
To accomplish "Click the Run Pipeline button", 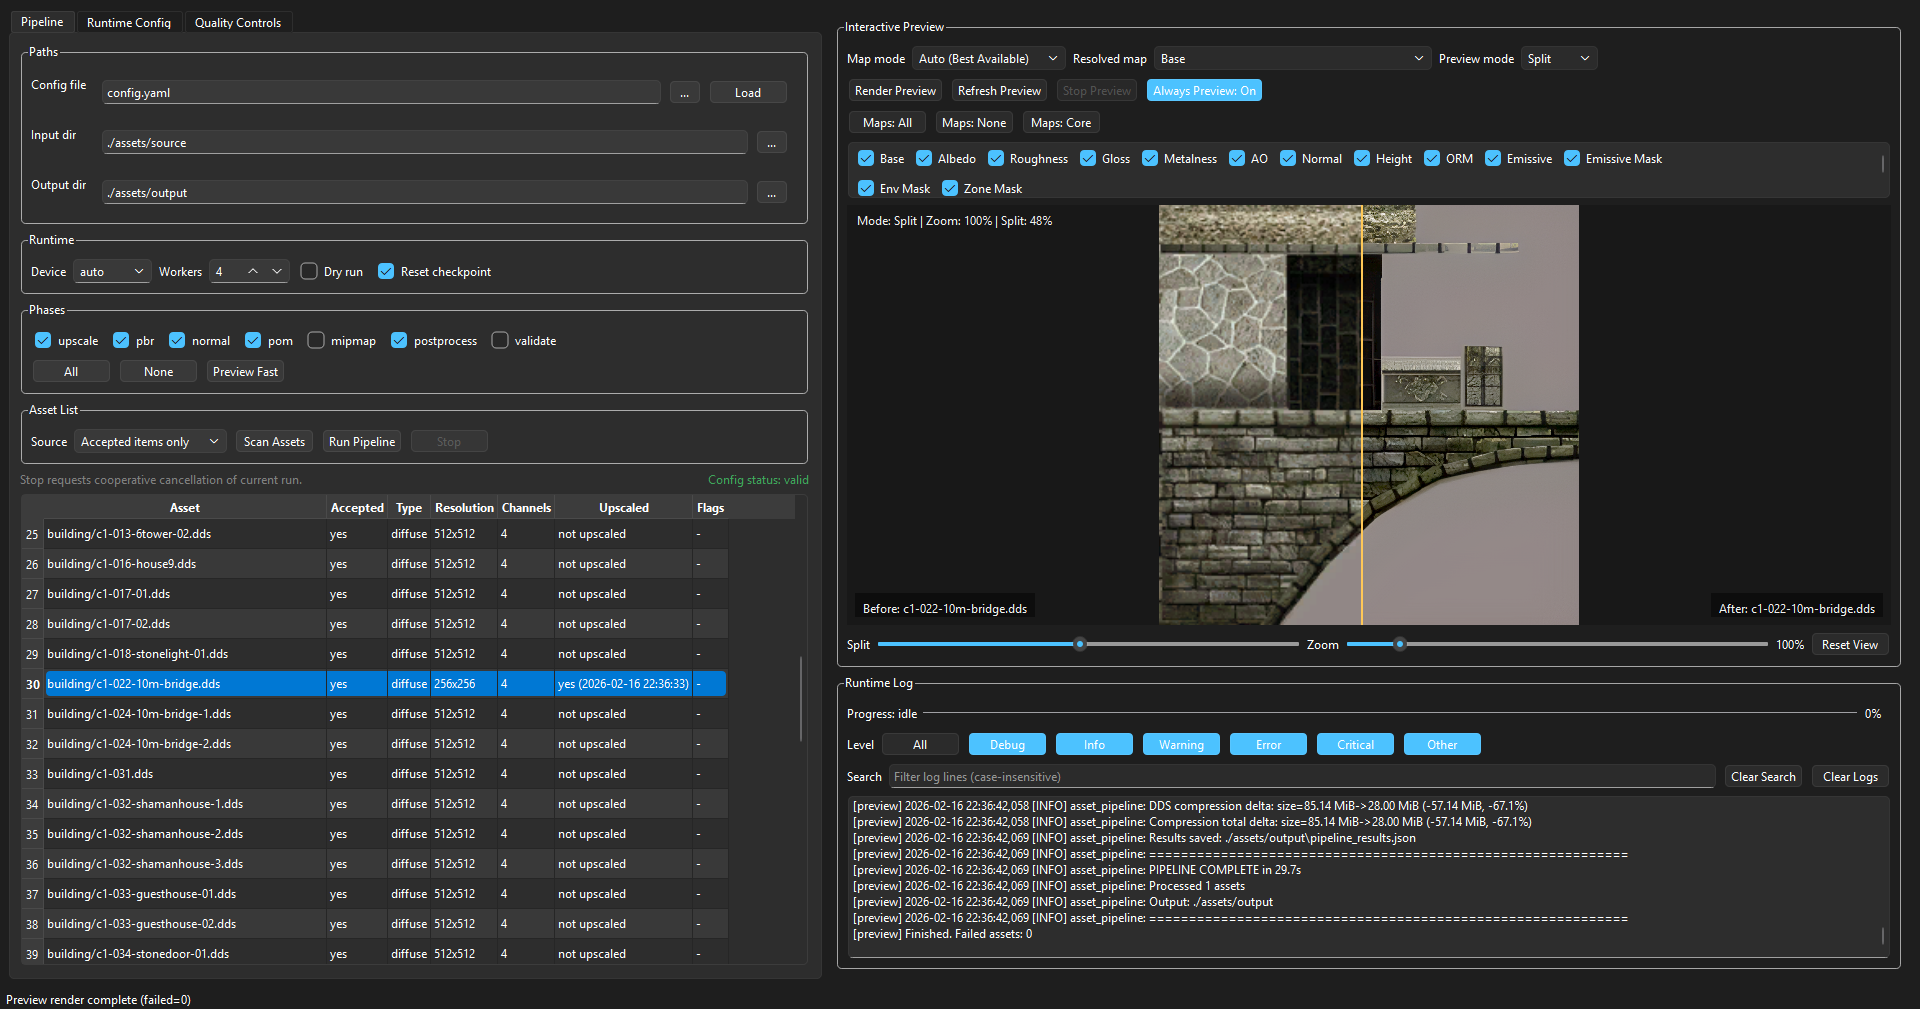I will tap(362, 442).
